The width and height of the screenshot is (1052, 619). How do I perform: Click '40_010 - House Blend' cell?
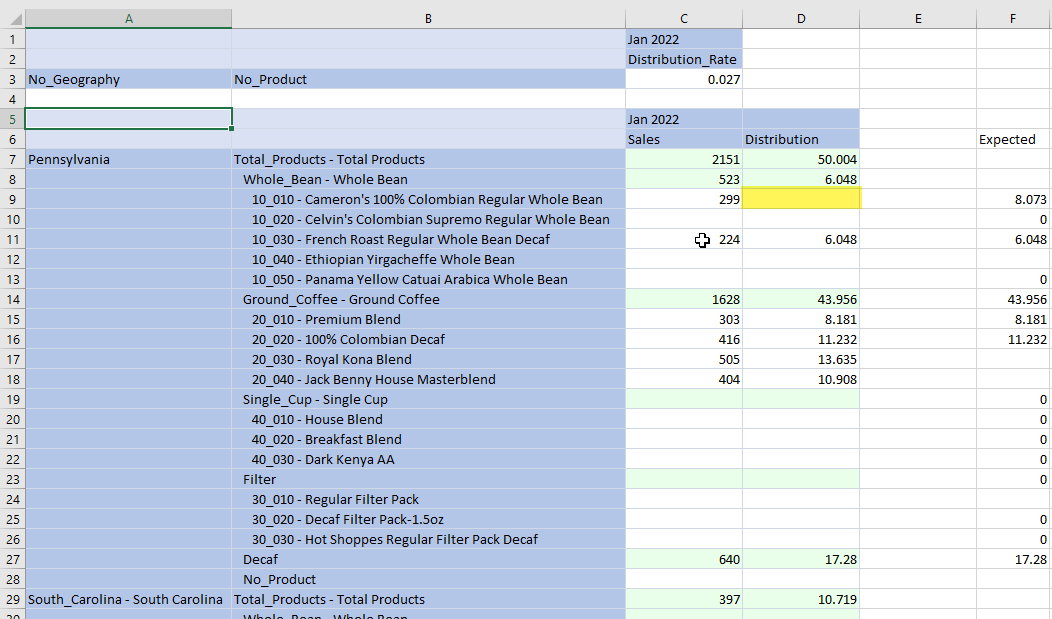[x=428, y=419]
